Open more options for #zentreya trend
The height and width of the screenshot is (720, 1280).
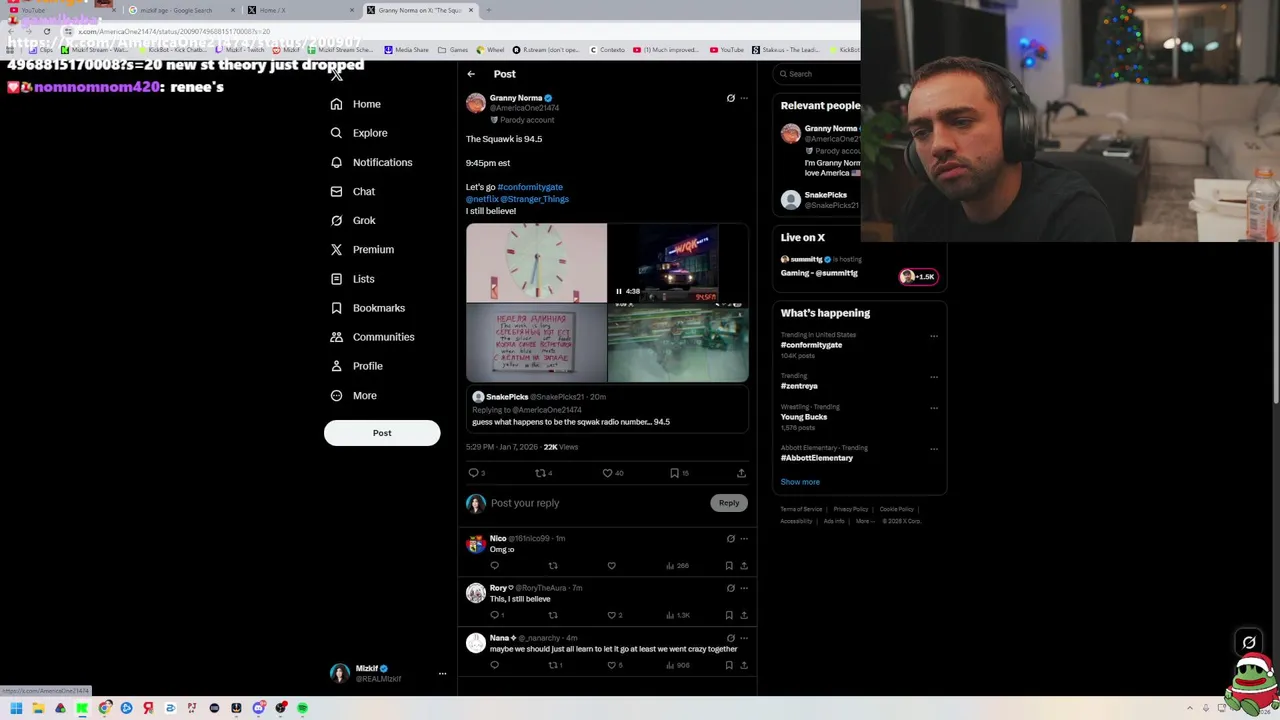pos(934,377)
